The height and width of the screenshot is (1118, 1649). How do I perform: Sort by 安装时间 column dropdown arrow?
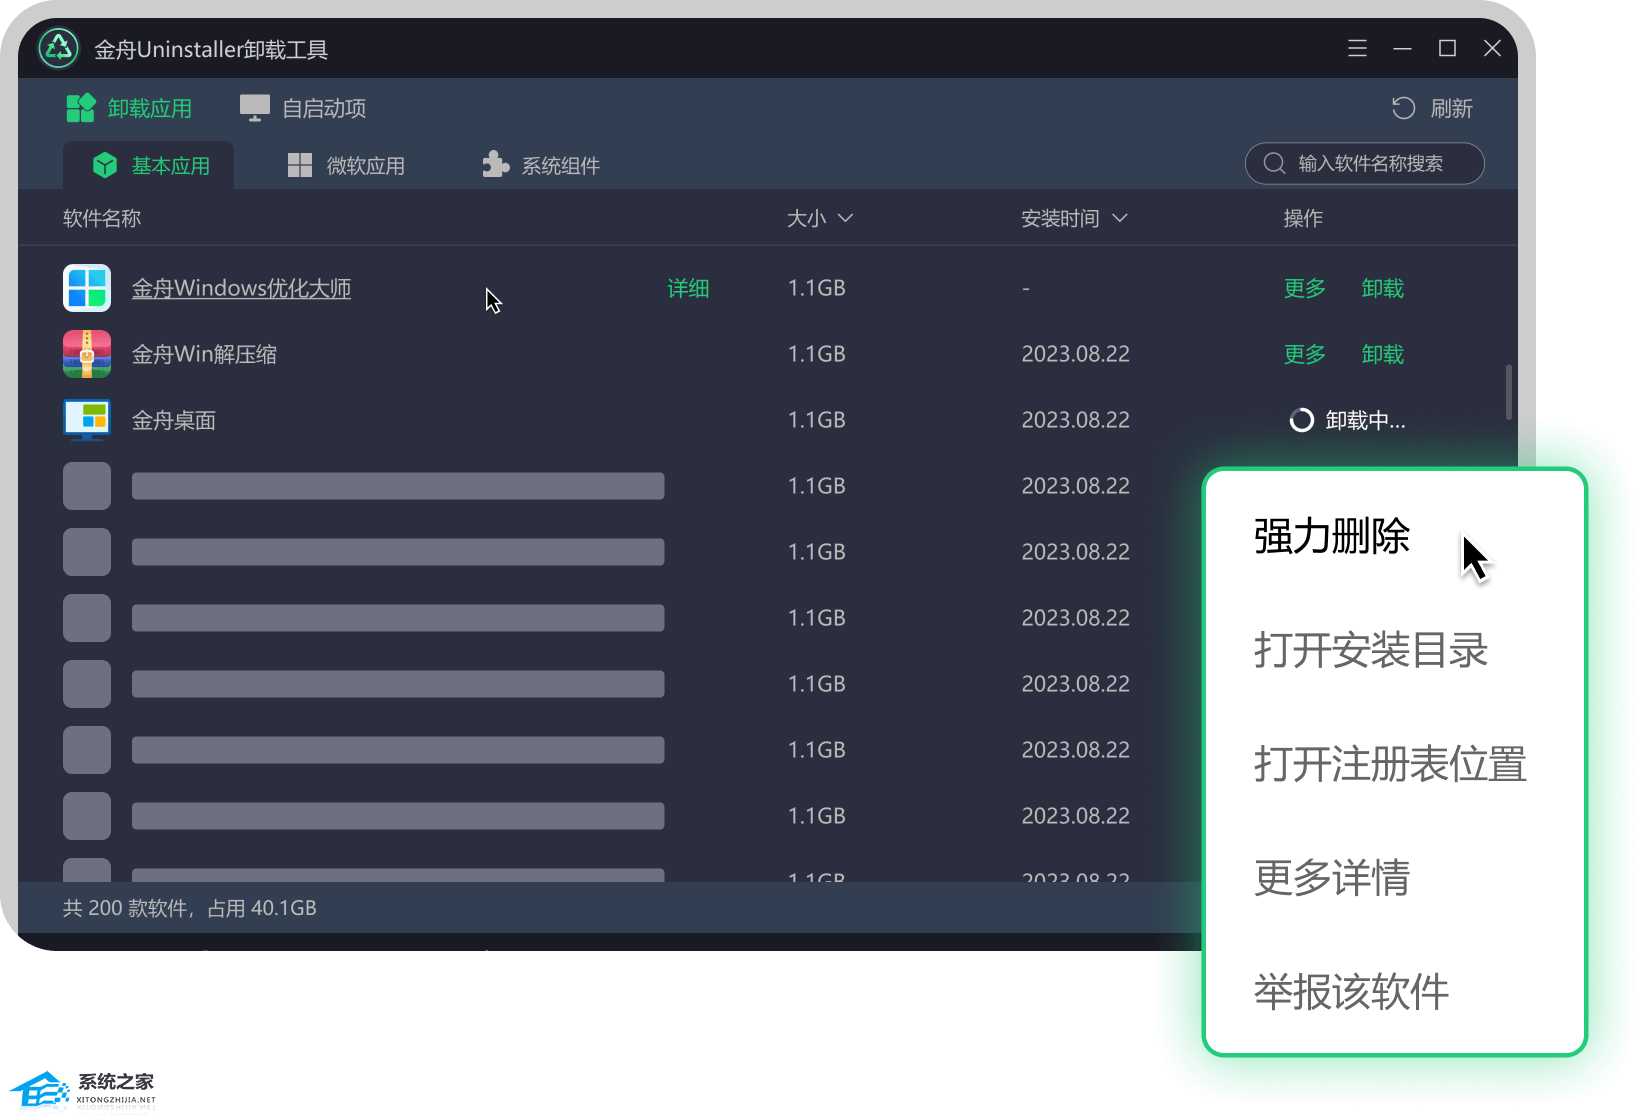[x=1120, y=218]
